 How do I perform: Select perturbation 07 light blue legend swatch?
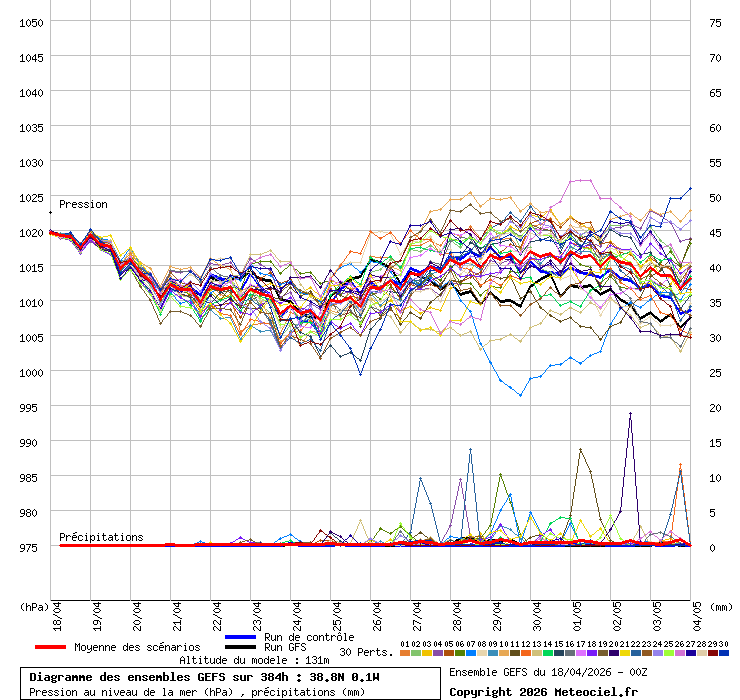pos(470,652)
